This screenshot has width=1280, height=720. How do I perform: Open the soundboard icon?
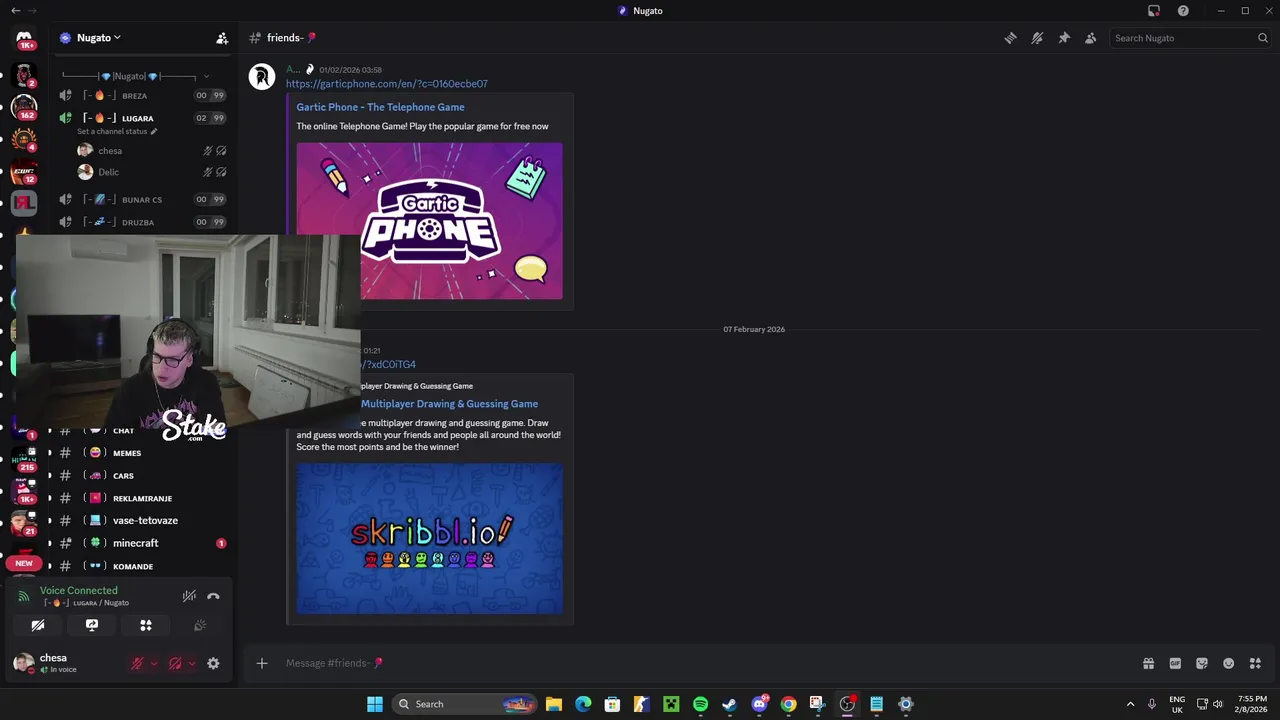pyautogui.click(x=200, y=625)
